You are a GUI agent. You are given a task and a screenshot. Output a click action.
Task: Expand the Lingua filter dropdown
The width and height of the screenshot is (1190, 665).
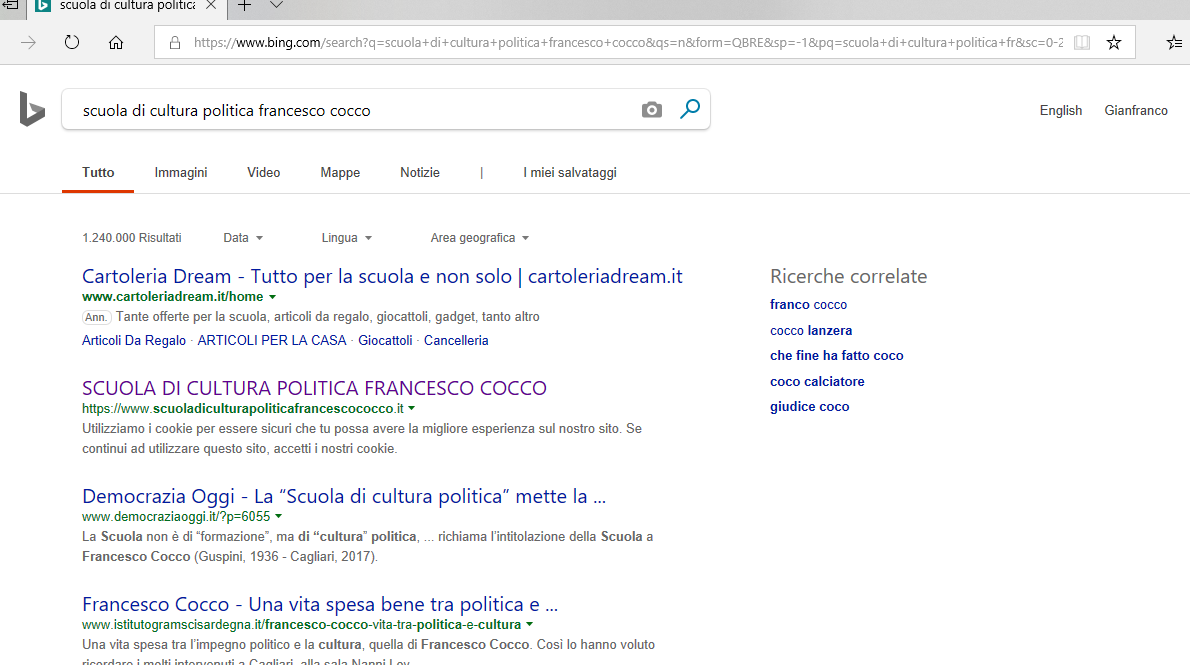click(x=347, y=238)
